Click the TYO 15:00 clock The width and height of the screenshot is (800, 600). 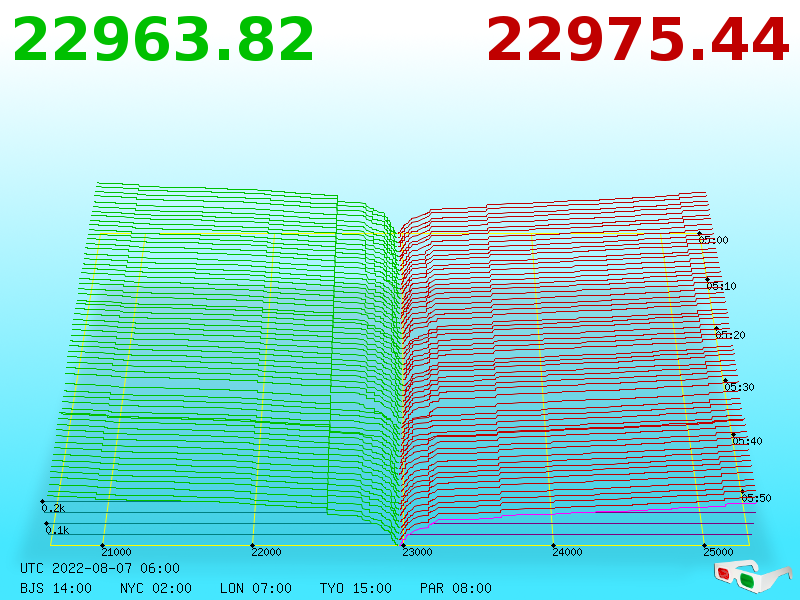(x=356, y=588)
